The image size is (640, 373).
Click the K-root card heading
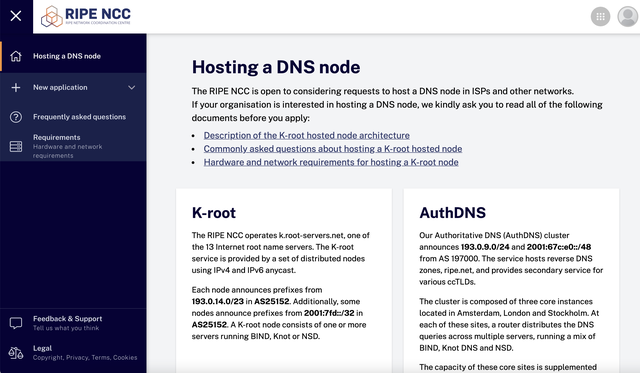pyautogui.click(x=214, y=213)
